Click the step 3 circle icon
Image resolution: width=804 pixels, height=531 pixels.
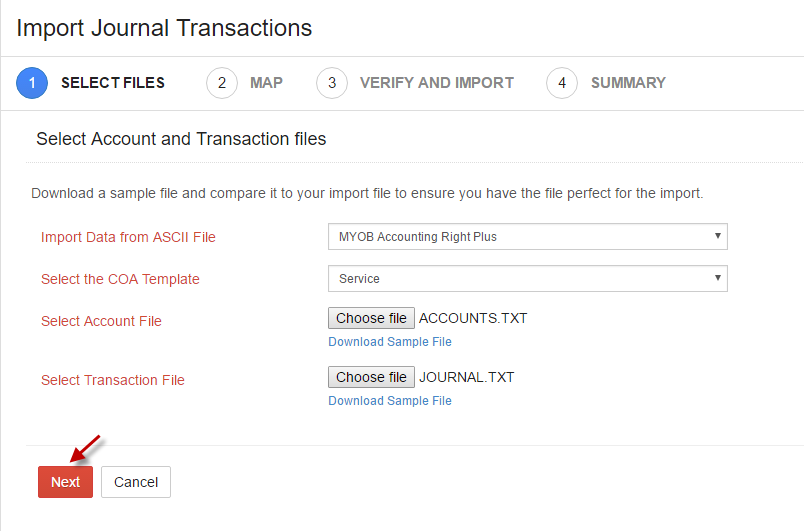pos(332,83)
